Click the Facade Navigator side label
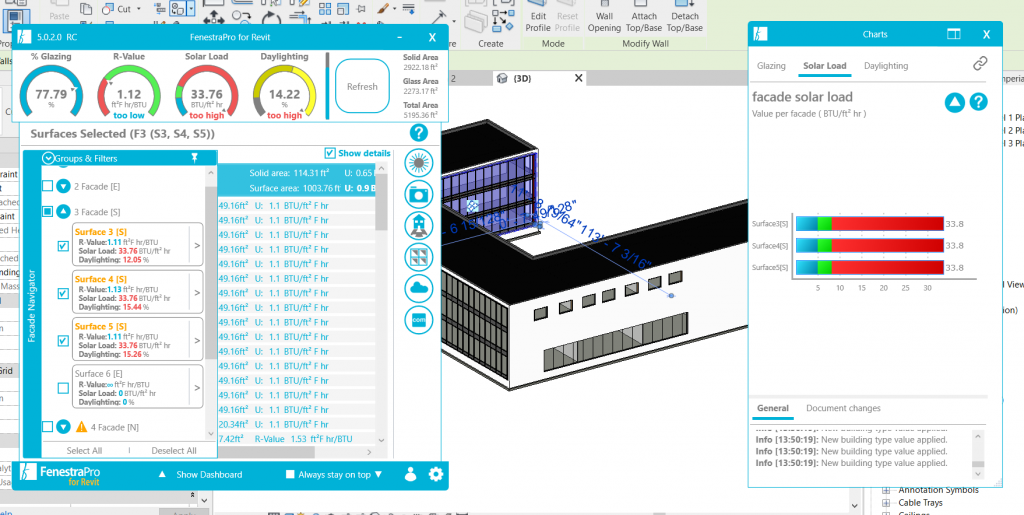The width and height of the screenshot is (1024, 515). click(x=32, y=304)
